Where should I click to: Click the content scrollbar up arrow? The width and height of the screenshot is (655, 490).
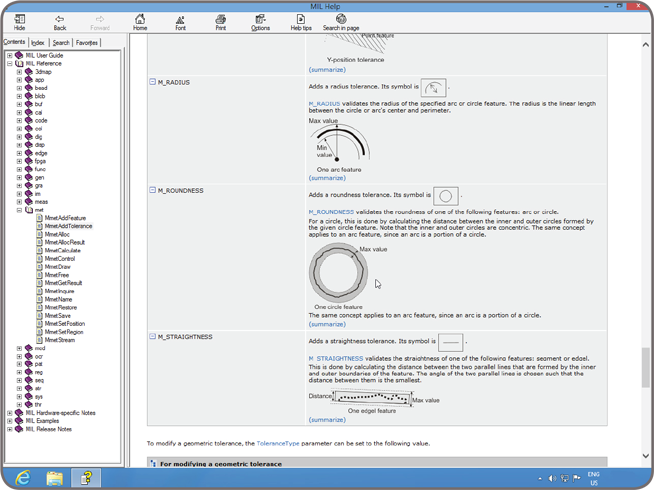(646, 44)
